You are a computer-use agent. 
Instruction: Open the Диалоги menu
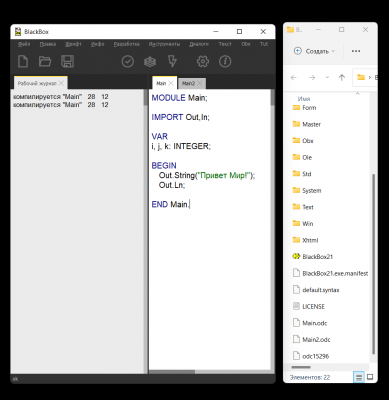199,44
